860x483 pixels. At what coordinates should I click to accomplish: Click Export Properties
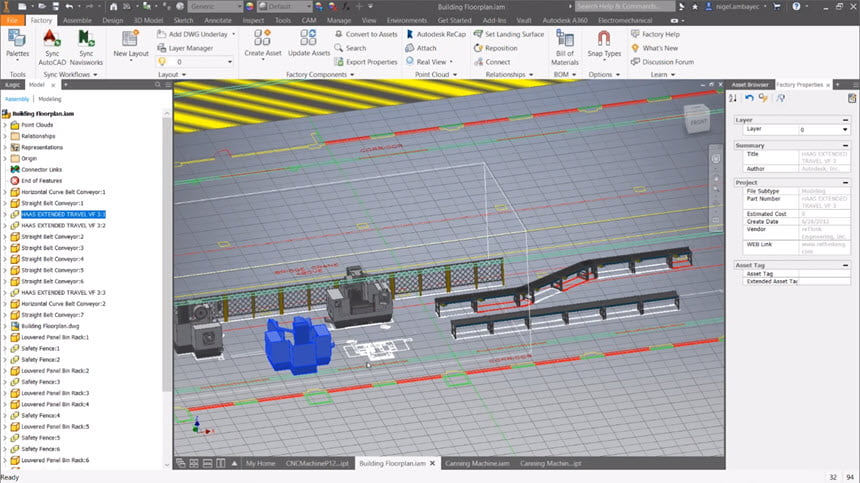[366, 62]
